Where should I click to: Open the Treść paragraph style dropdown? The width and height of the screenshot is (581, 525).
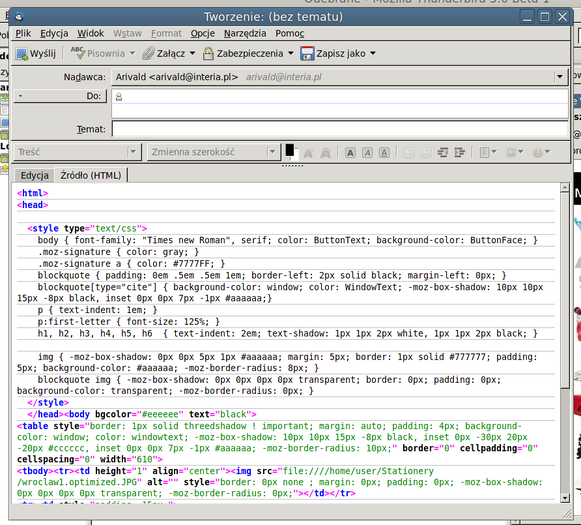tap(78, 152)
